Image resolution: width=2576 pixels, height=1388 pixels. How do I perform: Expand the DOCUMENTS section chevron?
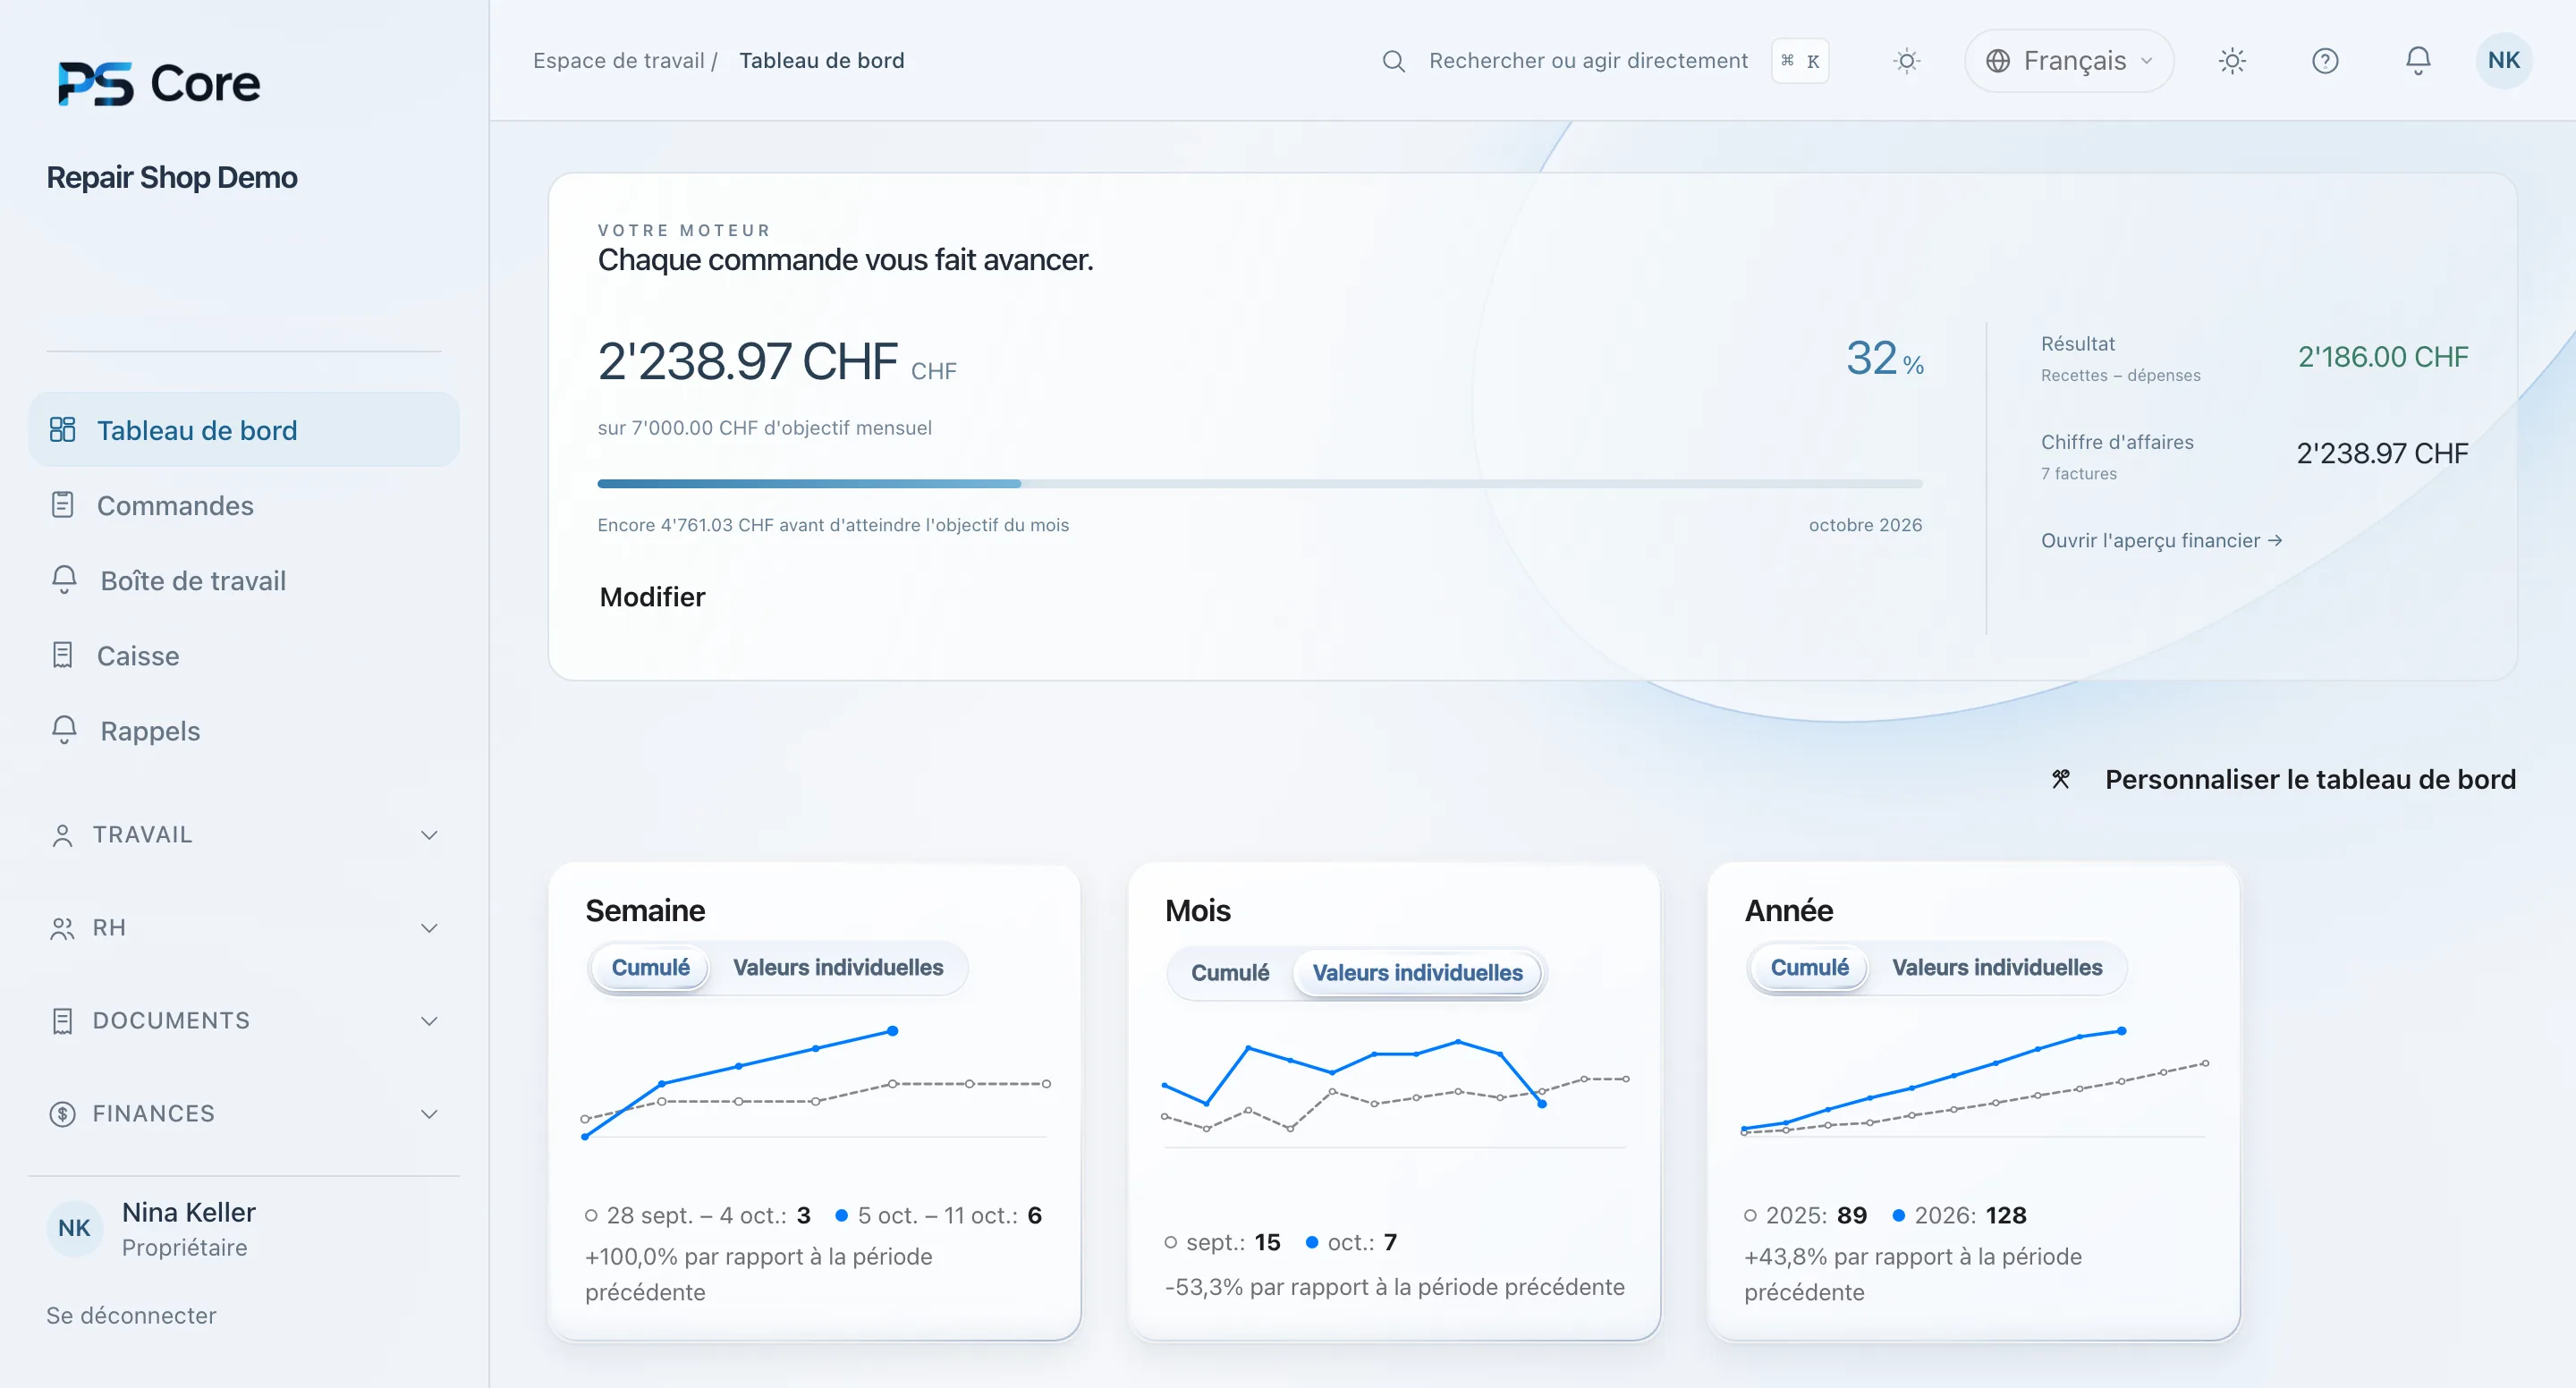point(429,1021)
